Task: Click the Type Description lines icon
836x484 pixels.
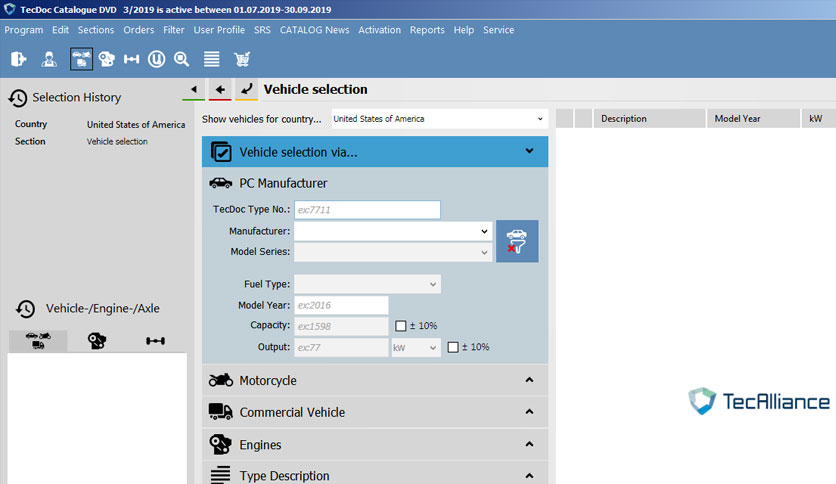Action: click(x=220, y=475)
